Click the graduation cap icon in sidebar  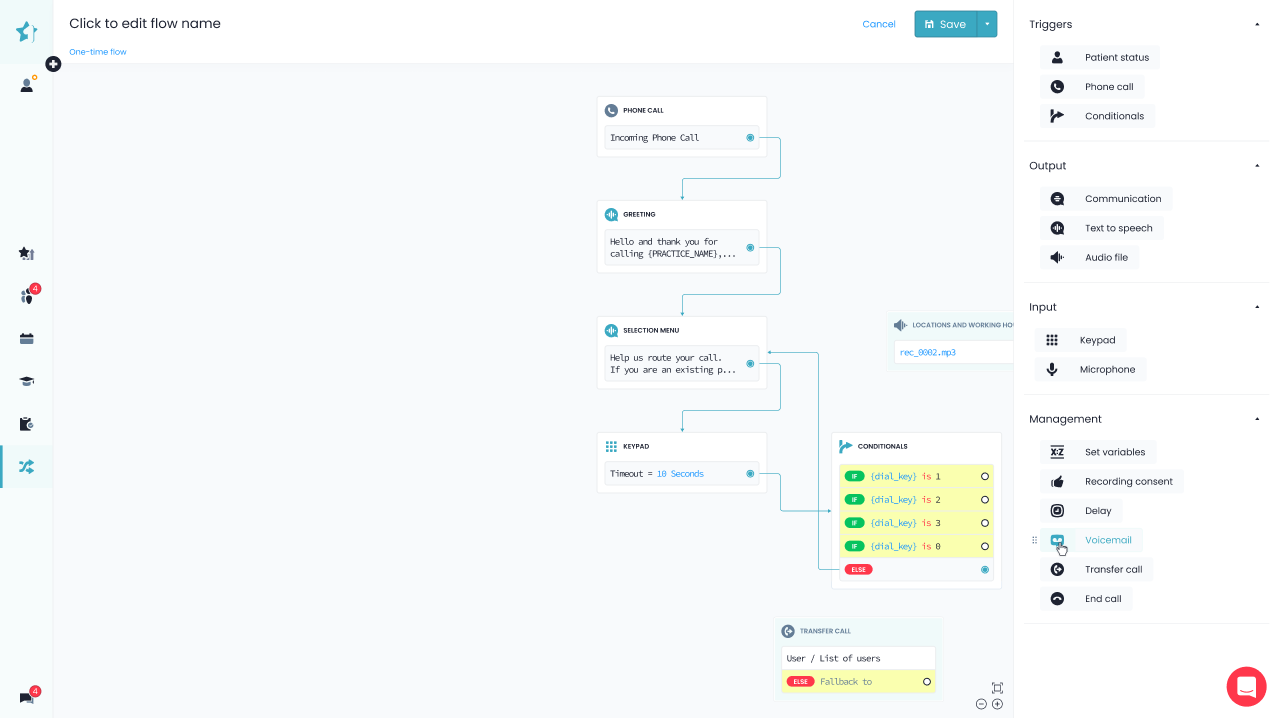(x=26, y=381)
